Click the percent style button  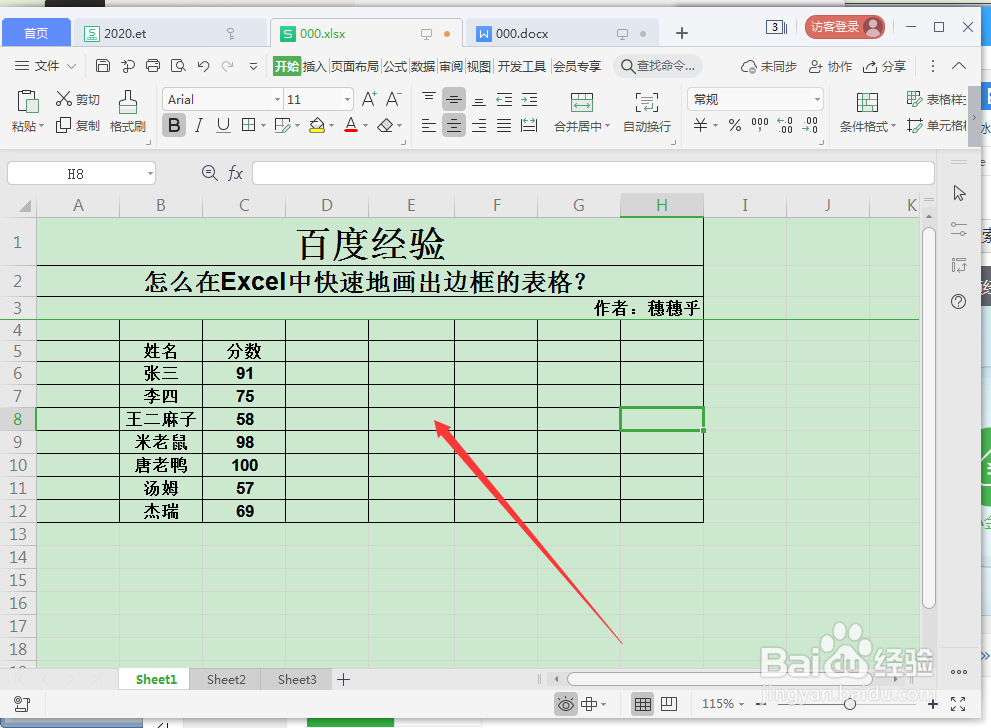734,125
